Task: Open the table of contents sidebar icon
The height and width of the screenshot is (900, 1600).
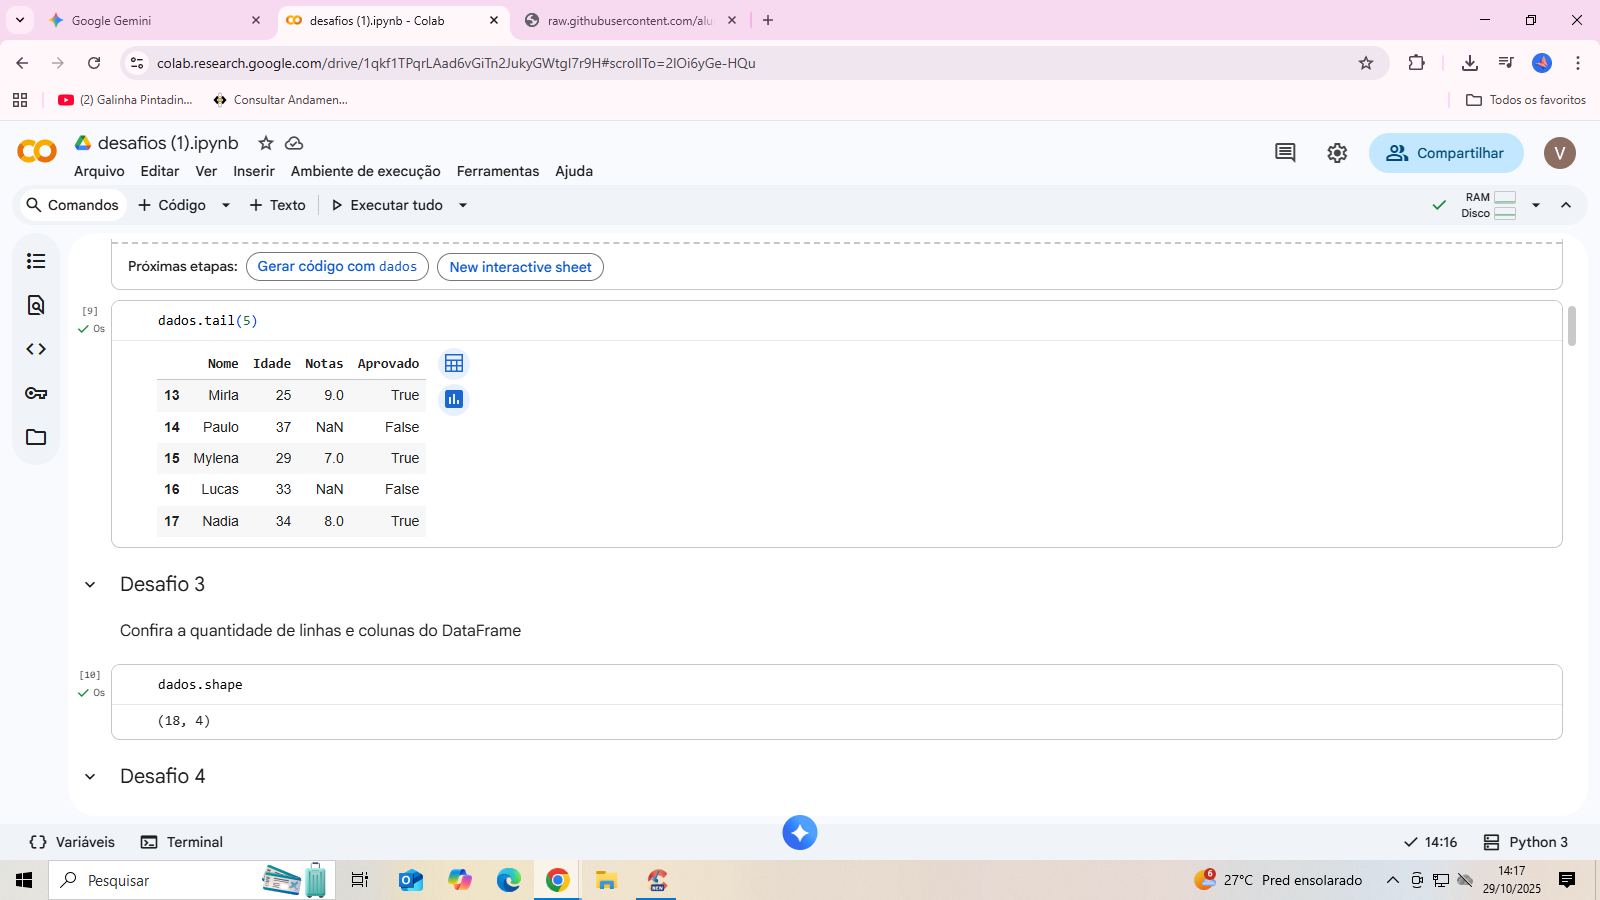Action: click(x=36, y=261)
